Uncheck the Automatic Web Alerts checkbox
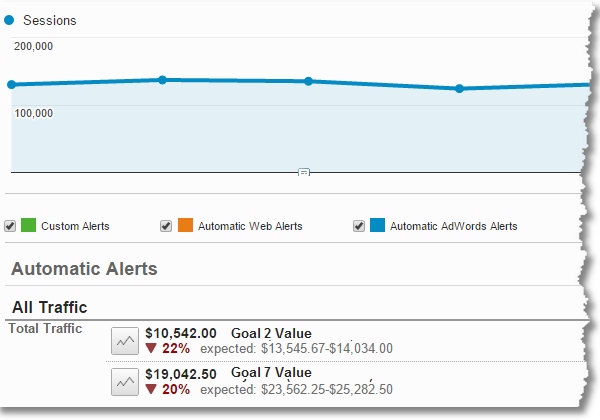This screenshot has height=420, width=600. pos(166,226)
